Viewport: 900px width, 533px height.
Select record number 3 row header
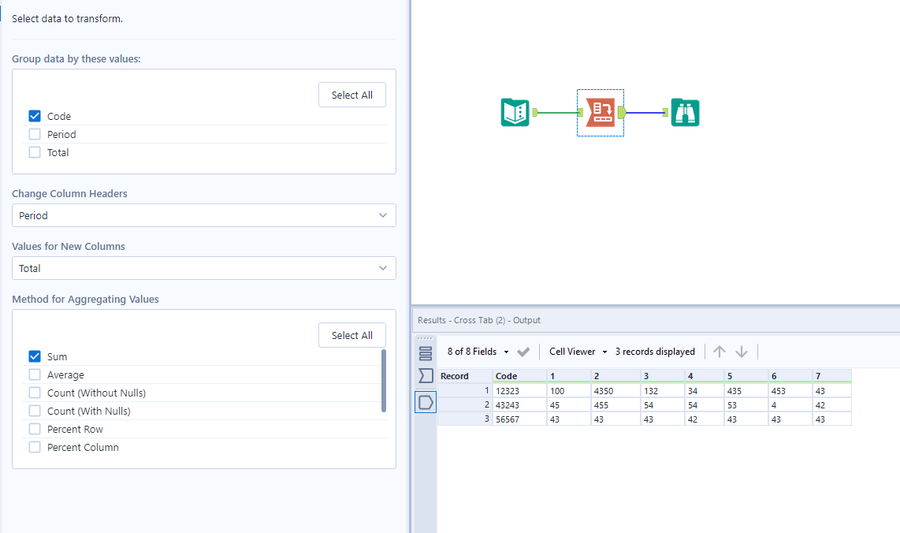pos(465,419)
